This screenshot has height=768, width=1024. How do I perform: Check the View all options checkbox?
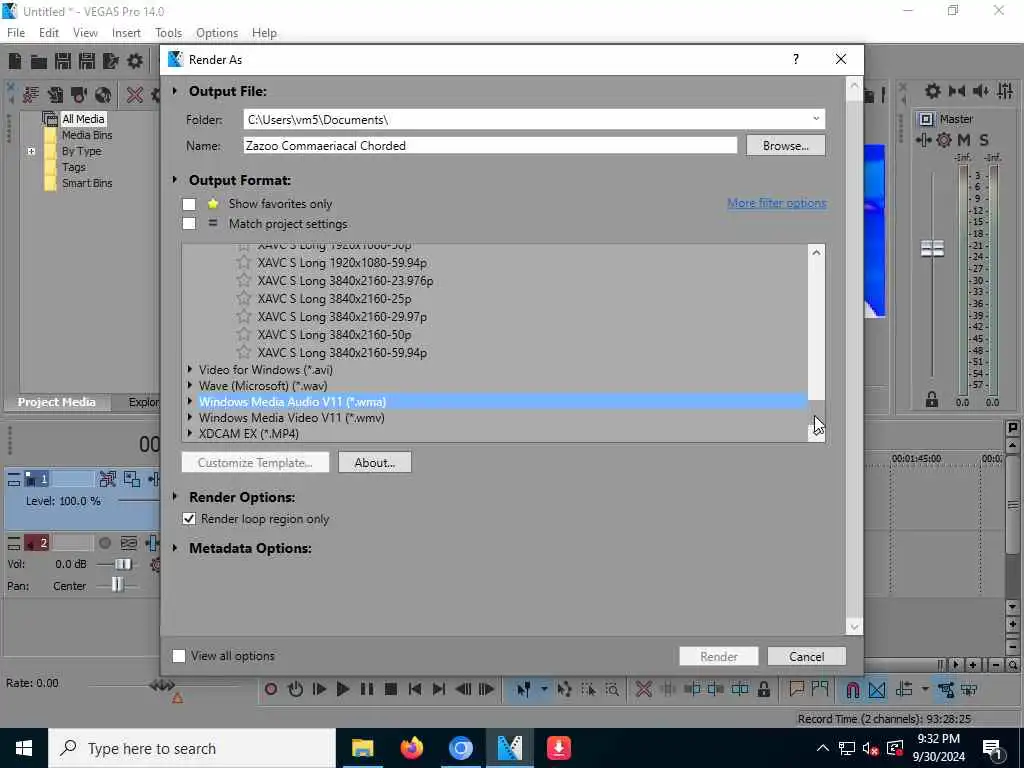(179, 656)
